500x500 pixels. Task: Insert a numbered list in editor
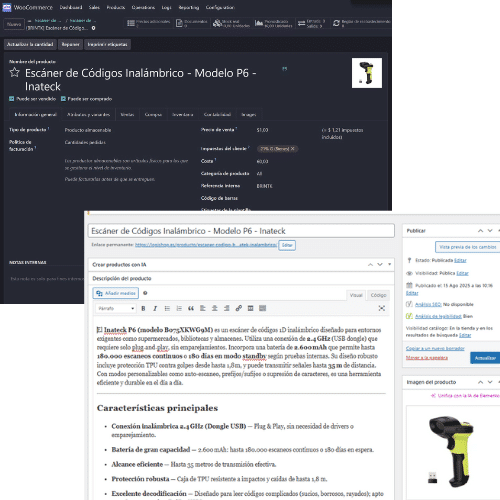coord(179,308)
